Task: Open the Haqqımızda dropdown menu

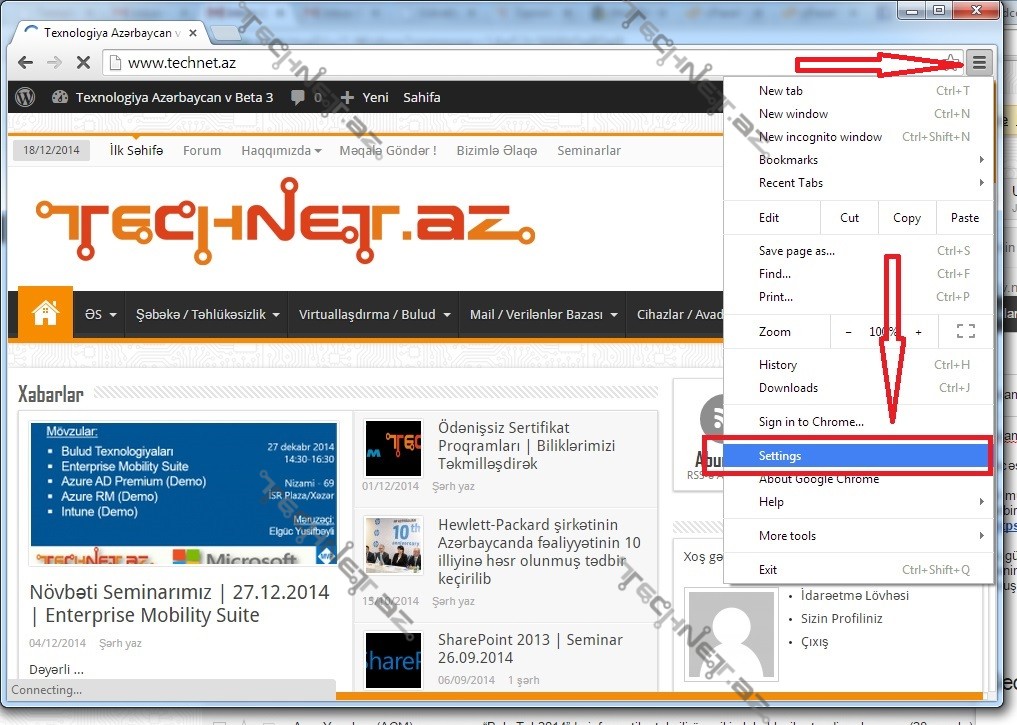Action: coord(281,151)
